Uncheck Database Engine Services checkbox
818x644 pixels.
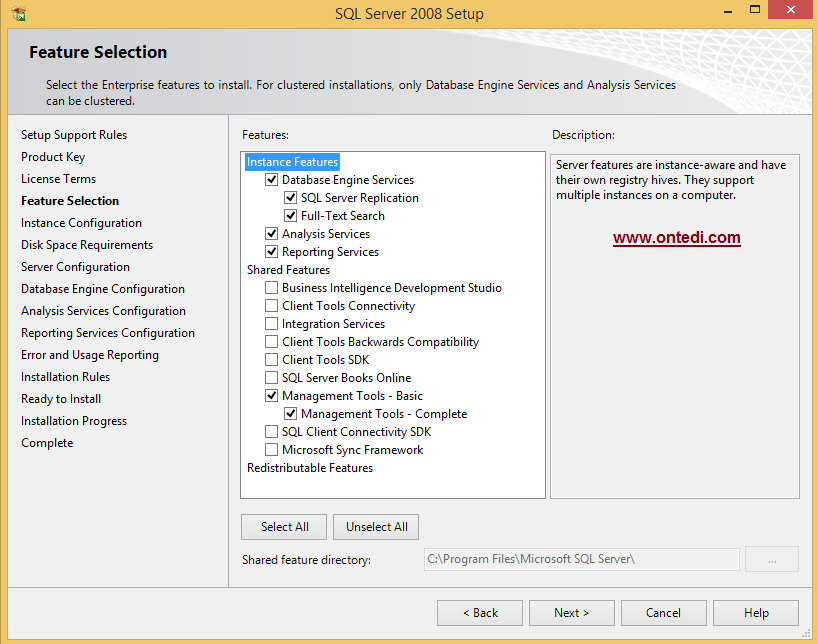click(x=271, y=180)
